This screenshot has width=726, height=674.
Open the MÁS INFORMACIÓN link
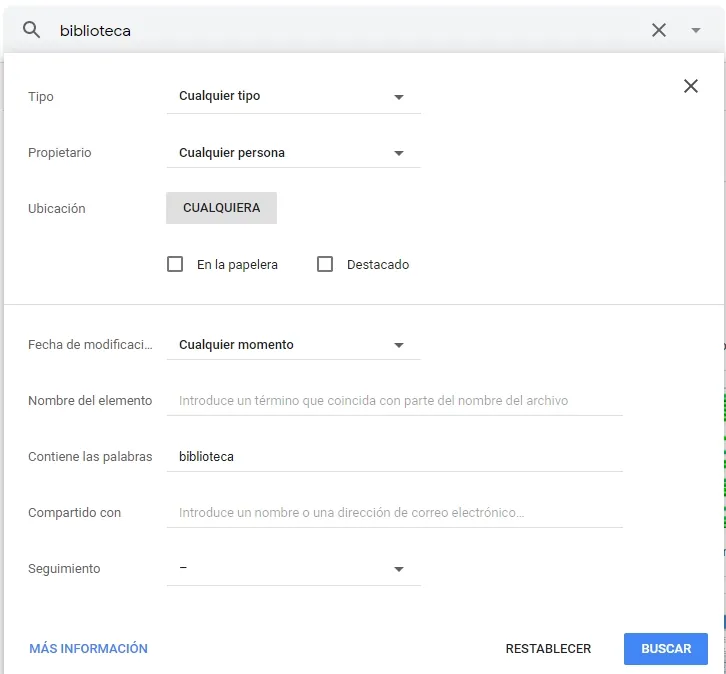point(88,649)
